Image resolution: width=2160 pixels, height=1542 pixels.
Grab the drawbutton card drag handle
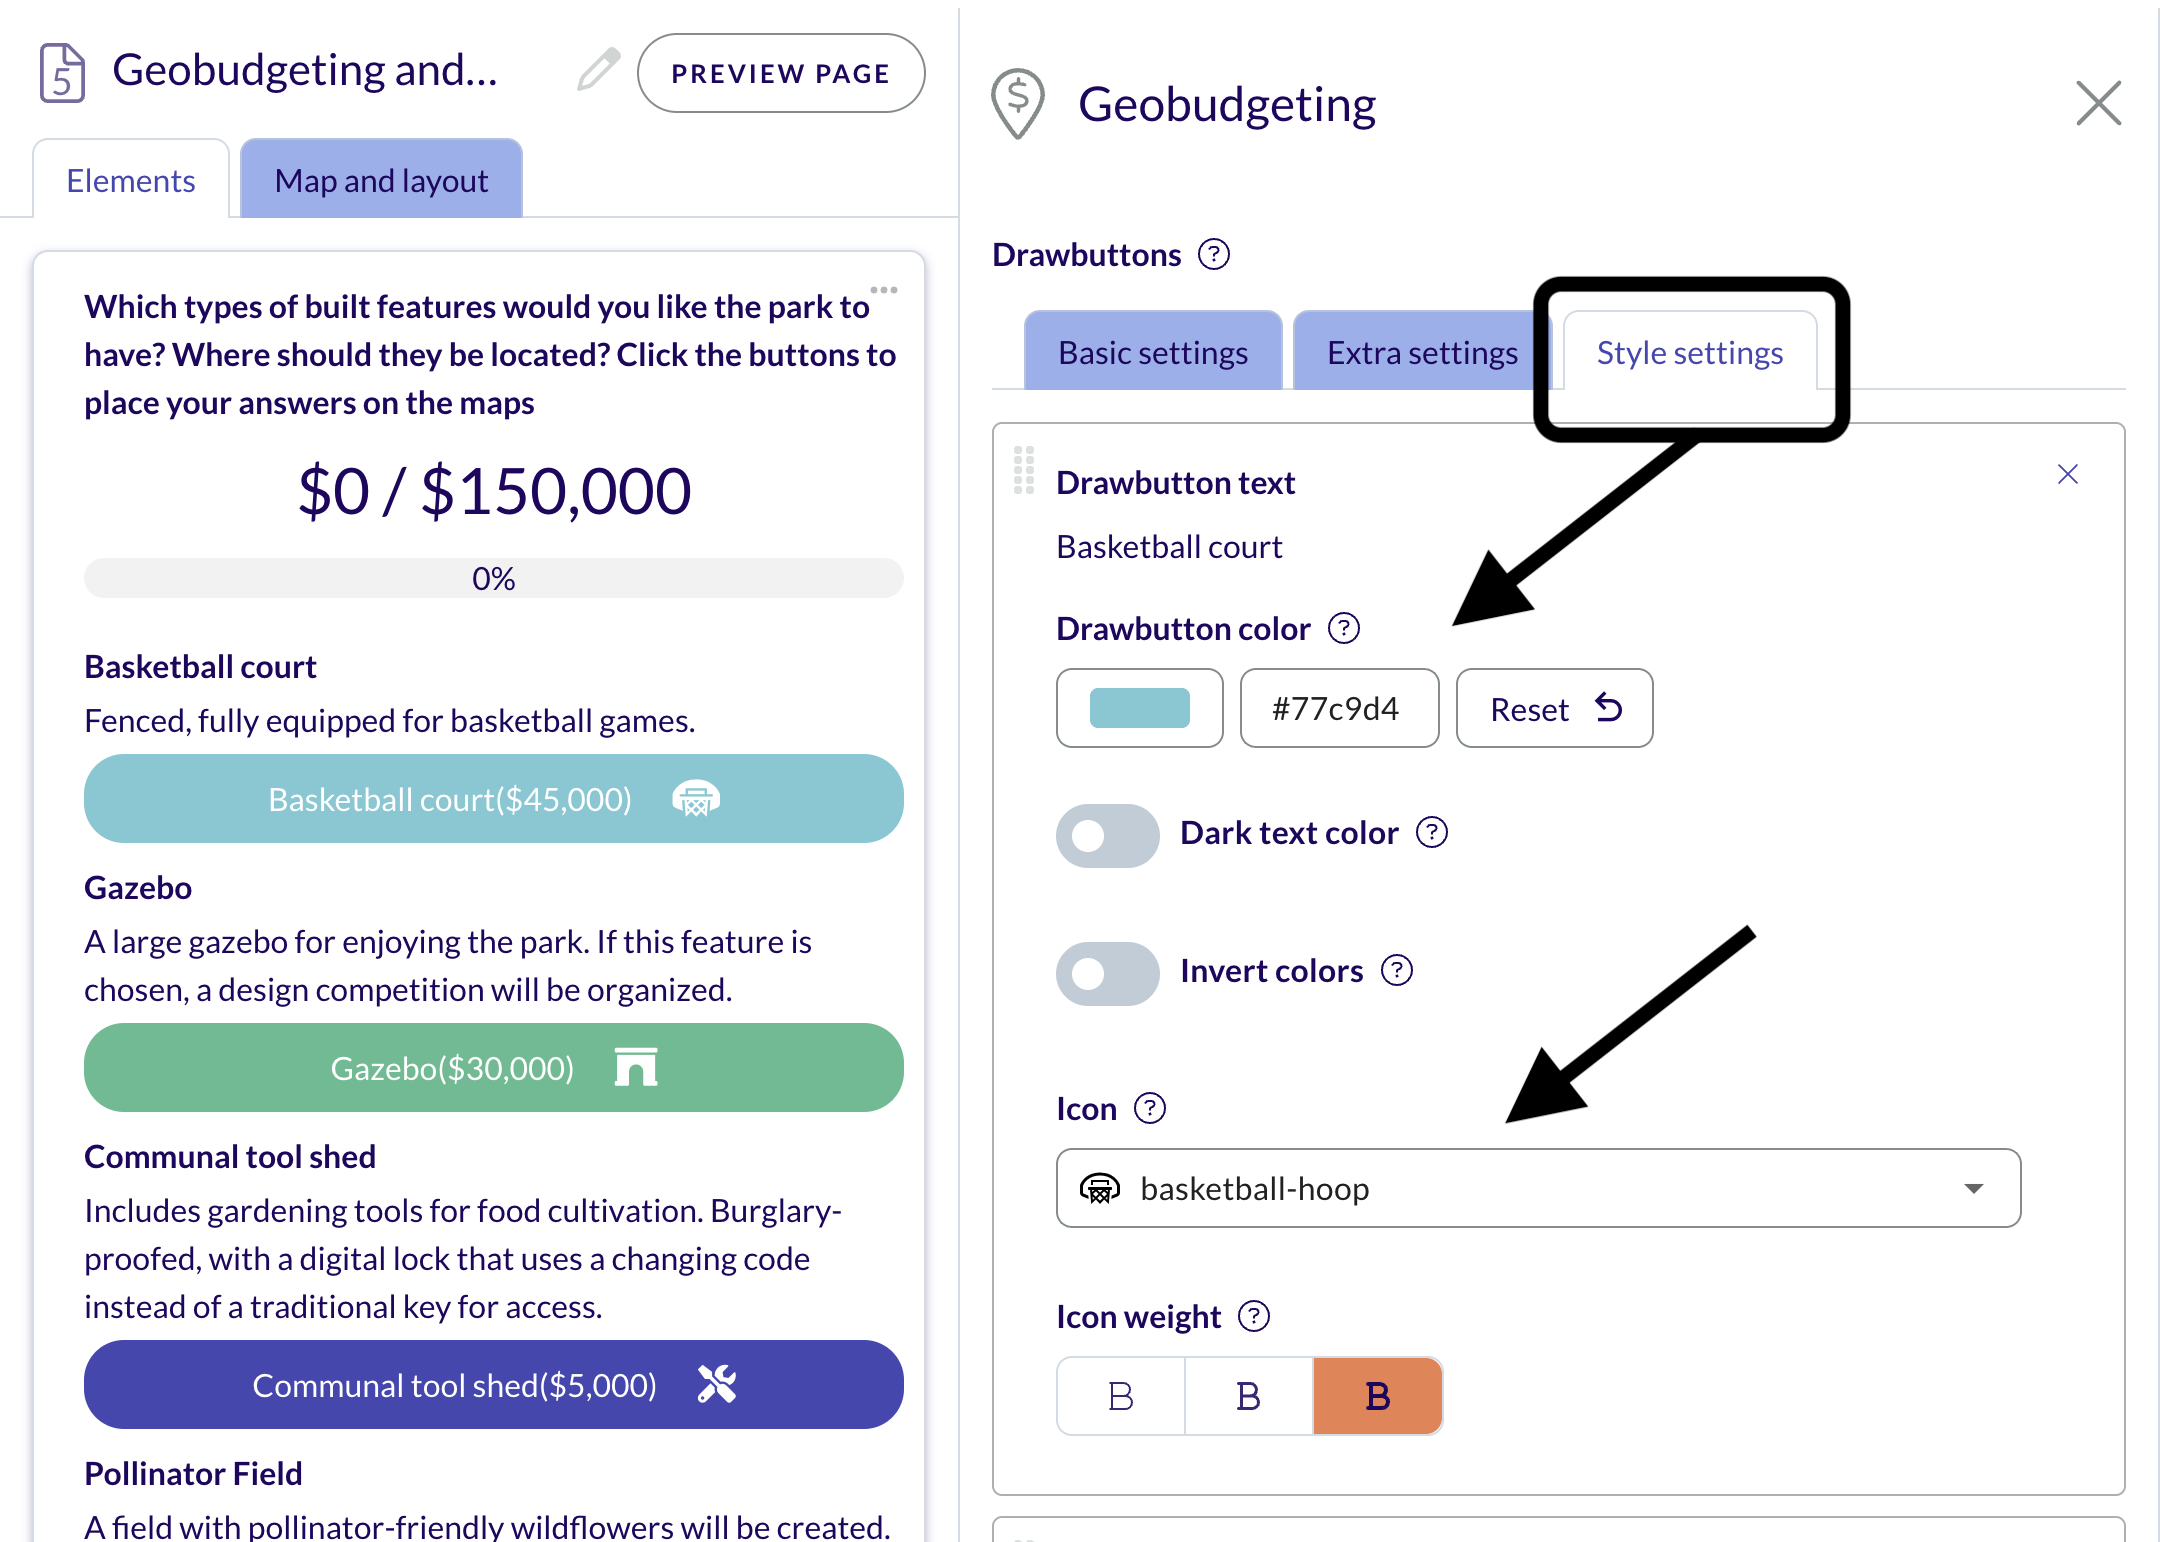click(x=1024, y=470)
